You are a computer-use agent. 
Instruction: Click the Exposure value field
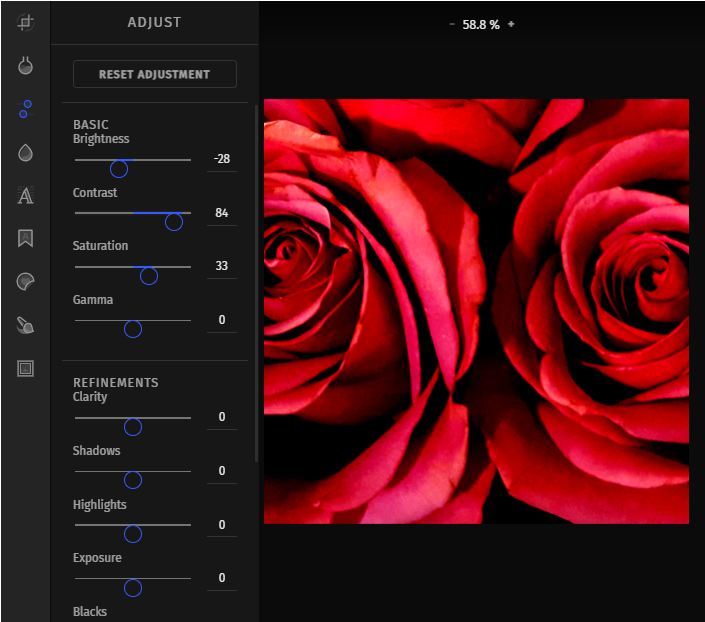click(x=222, y=578)
